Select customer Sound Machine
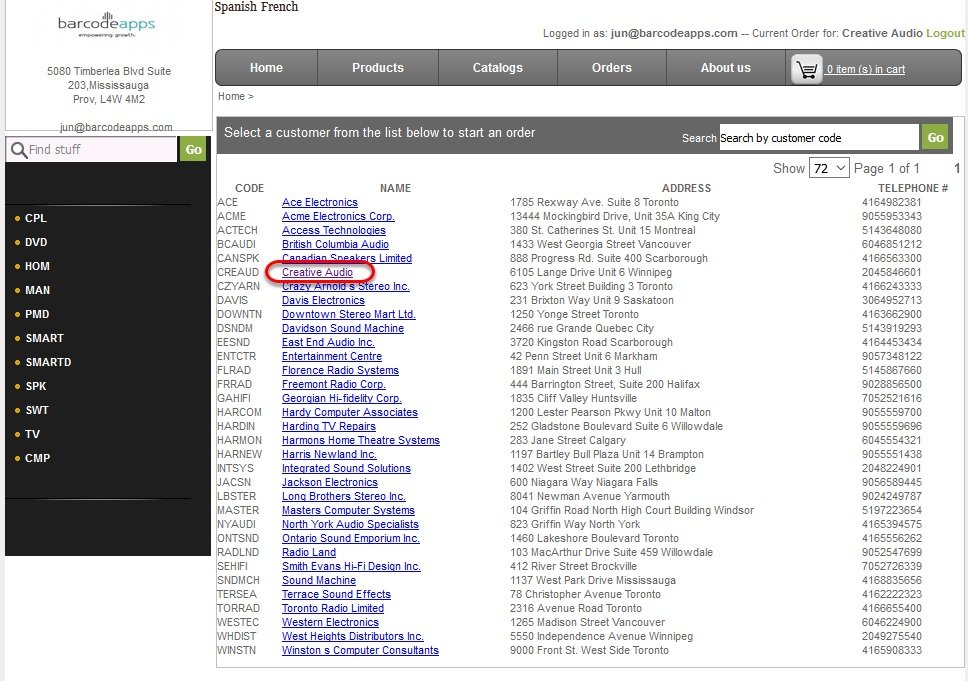This screenshot has width=968, height=681. pos(319,580)
